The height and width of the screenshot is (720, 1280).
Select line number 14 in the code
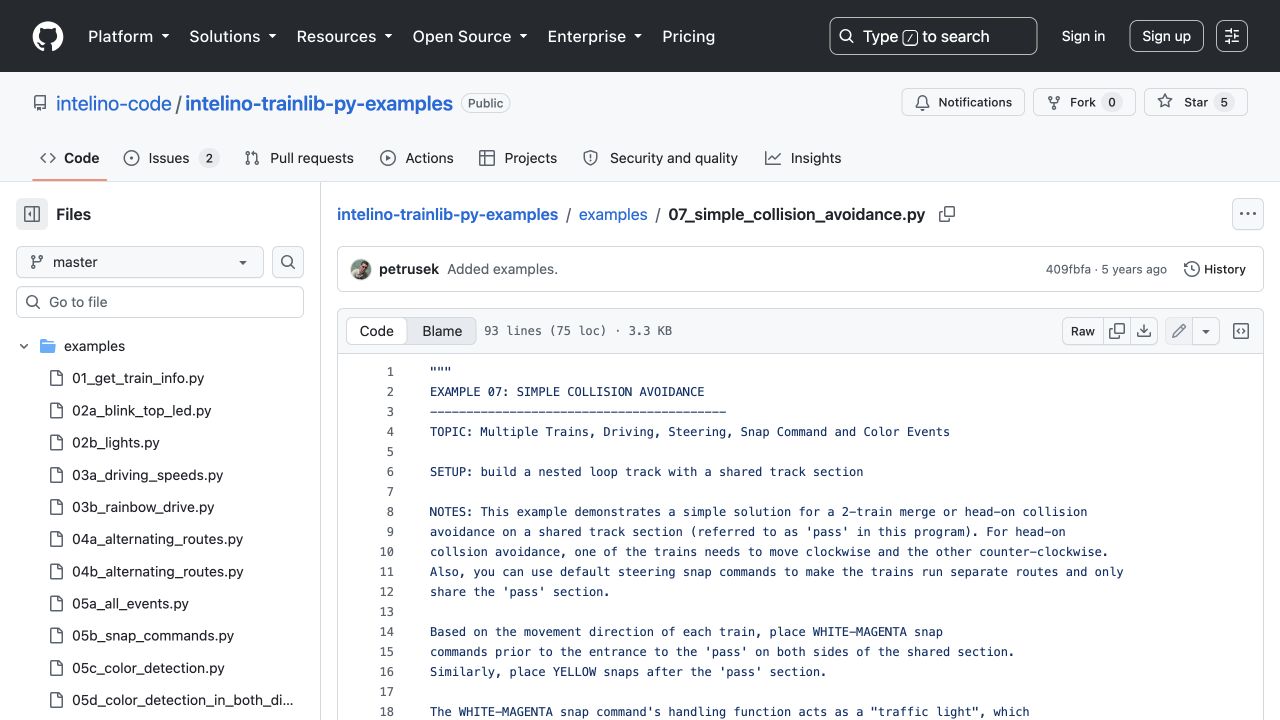(387, 632)
